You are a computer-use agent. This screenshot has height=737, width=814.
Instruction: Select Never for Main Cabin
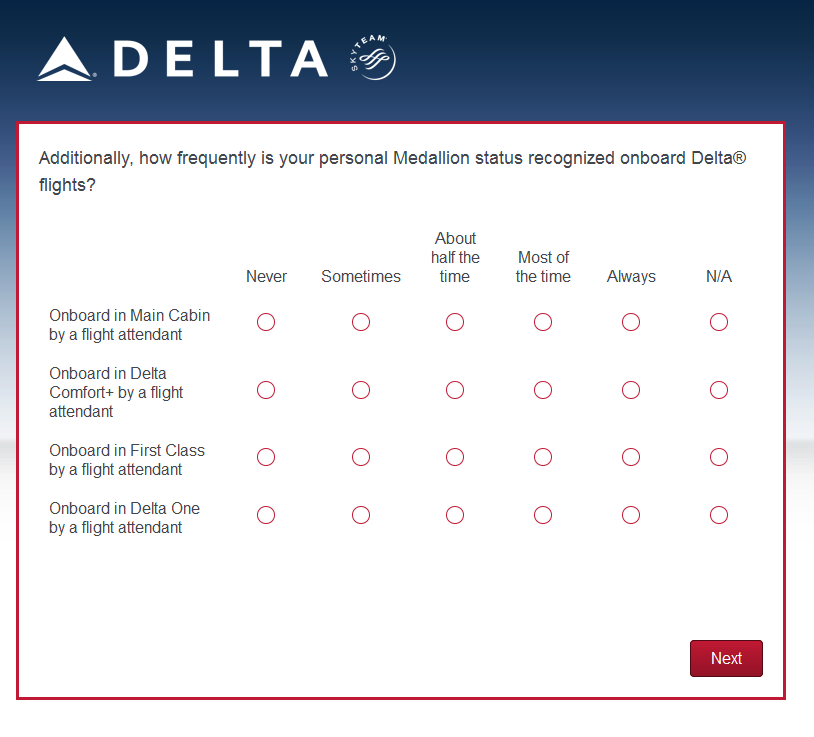pyautogui.click(x=266, y=322)
